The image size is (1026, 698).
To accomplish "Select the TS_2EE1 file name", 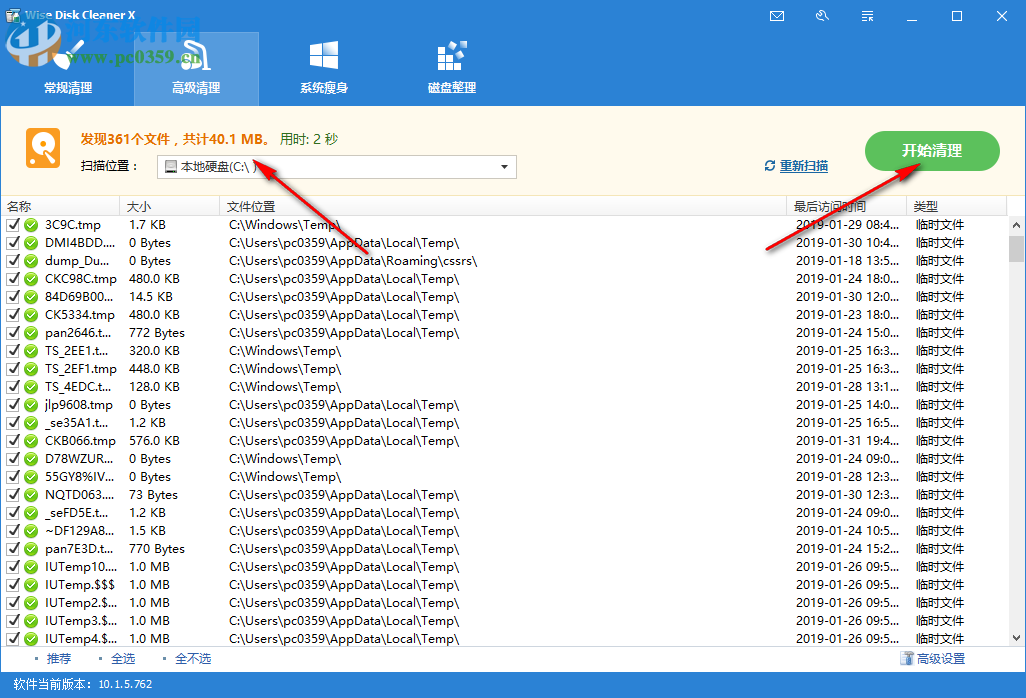I will (77, 351).
